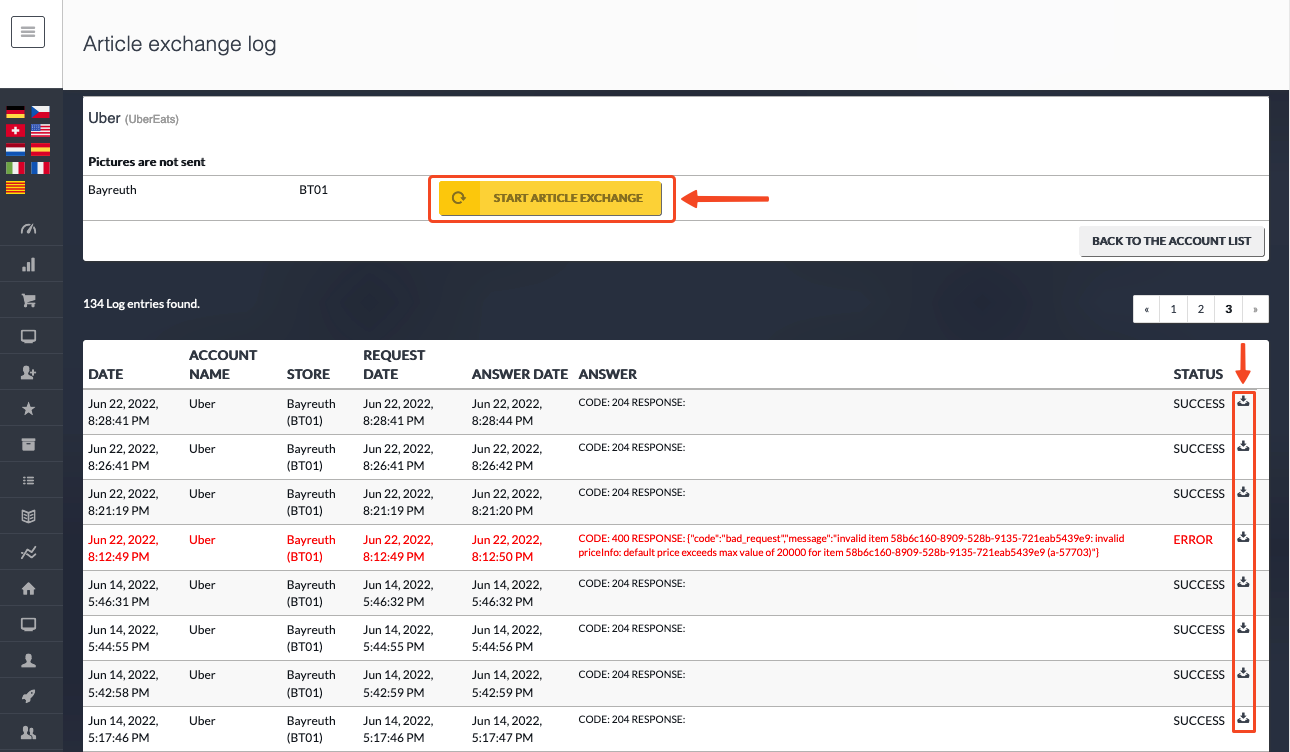Download log for 8:21:19 PM entry

pyautogui.click(x=1243, y=491)
